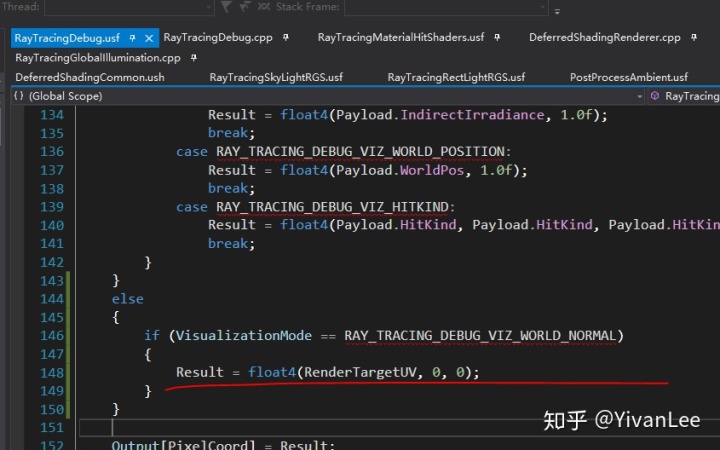Click the thread filter funnel icon
Viewport: 720px width, 450px height.
click(x=226, y=6)
